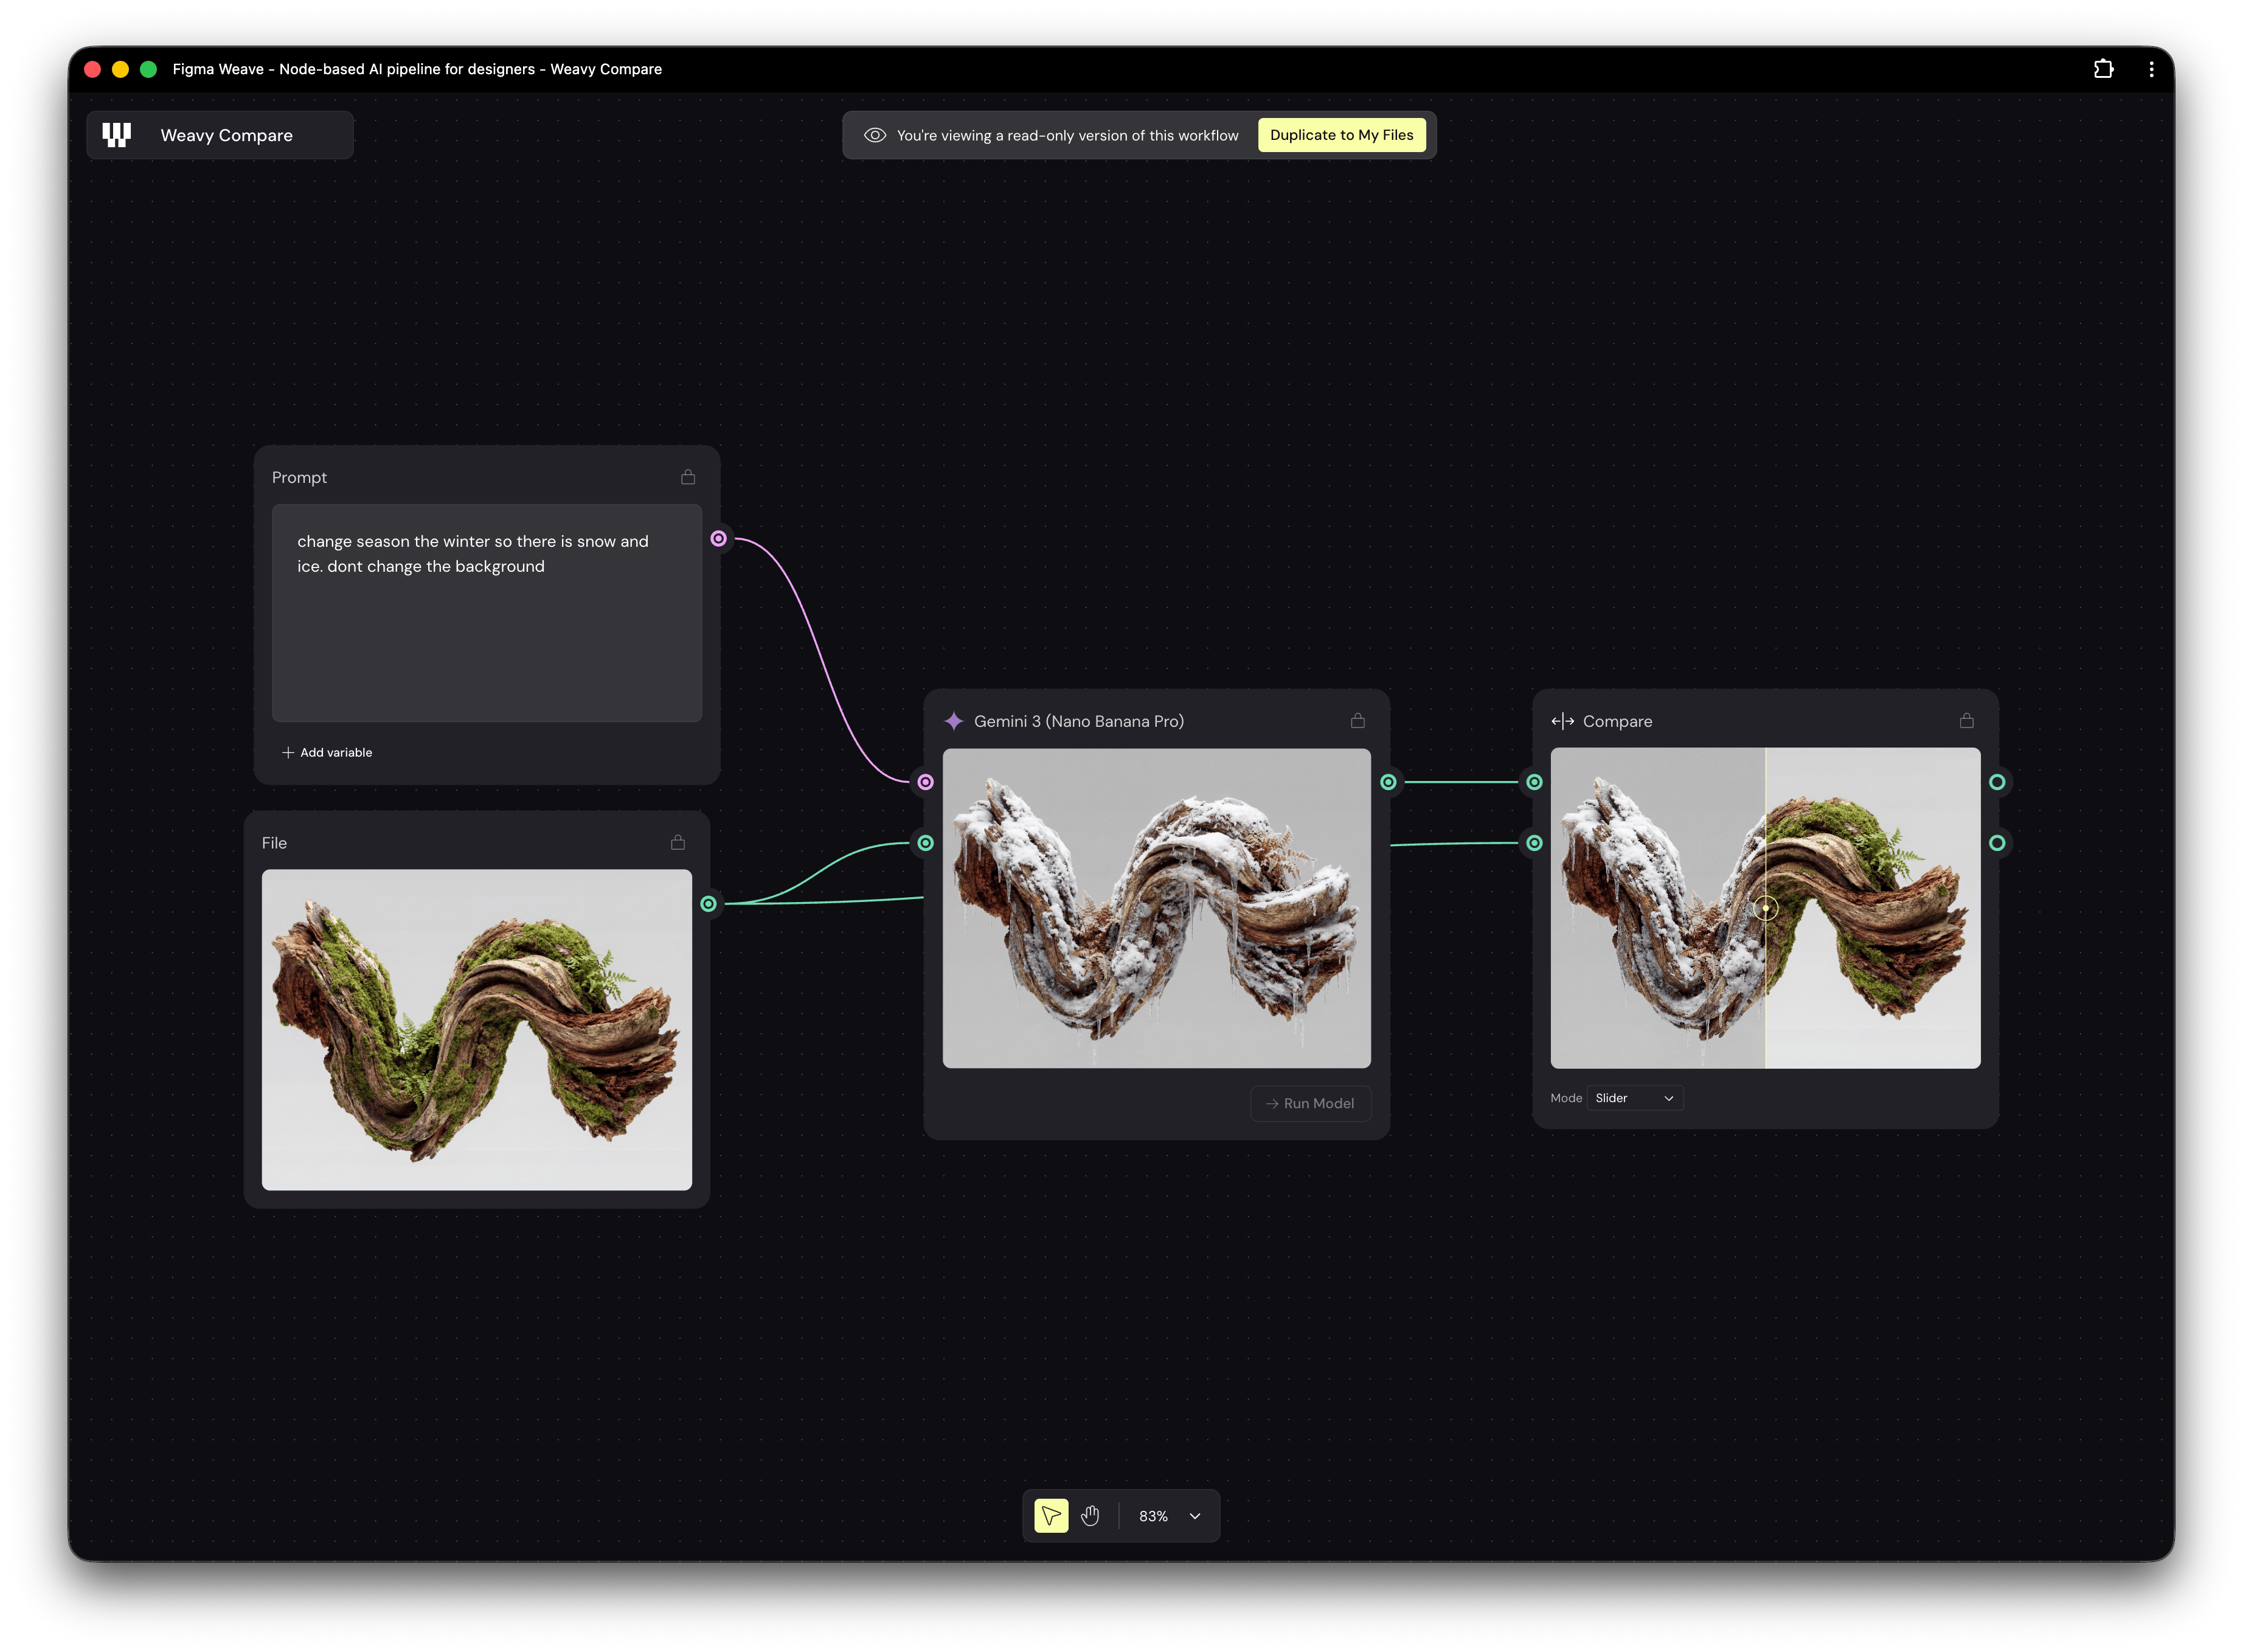
Task: Open the Mode dropdown on the Compare node
Action: pyautogui.click(x=1634, y=1097)
